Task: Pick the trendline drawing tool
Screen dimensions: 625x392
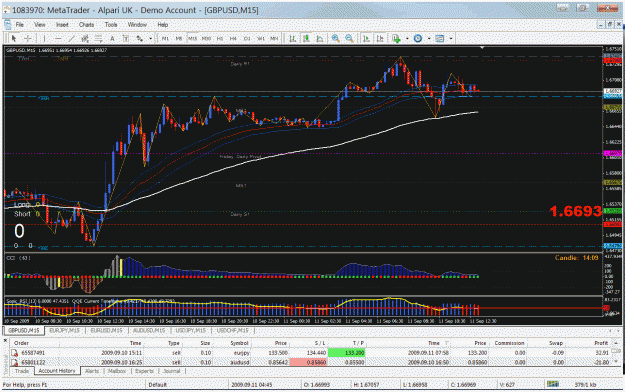Action: (71, 39)
